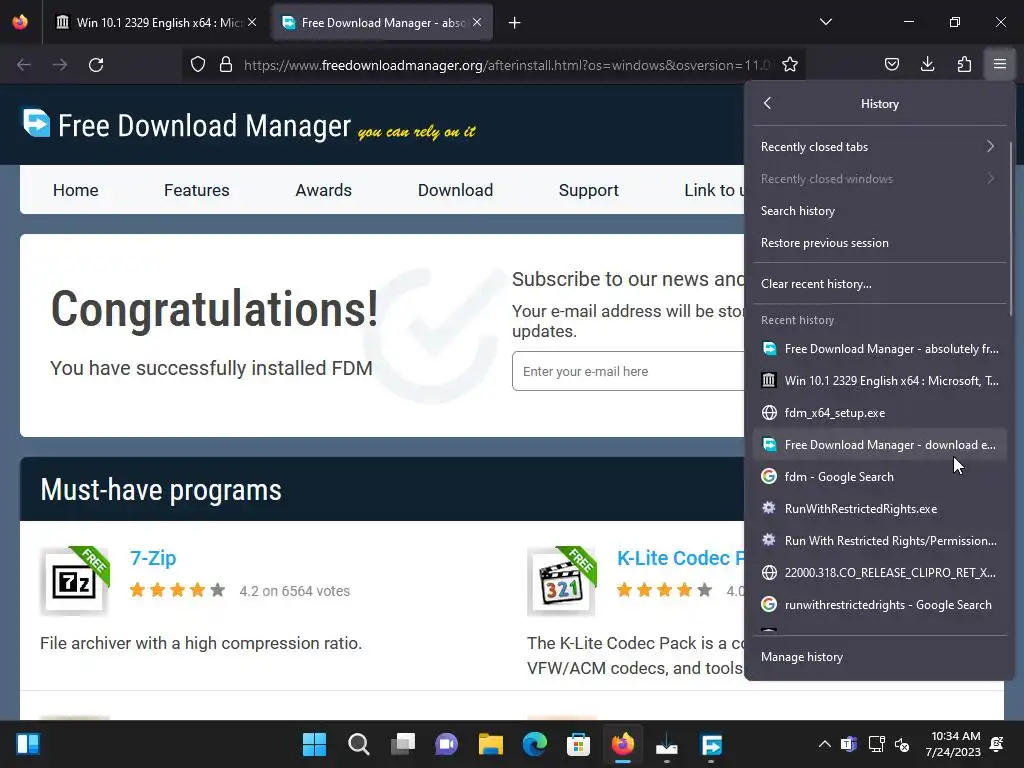Open the Chat app on taskbar
The image size is (1024, 768).
[x=447, y=744]
